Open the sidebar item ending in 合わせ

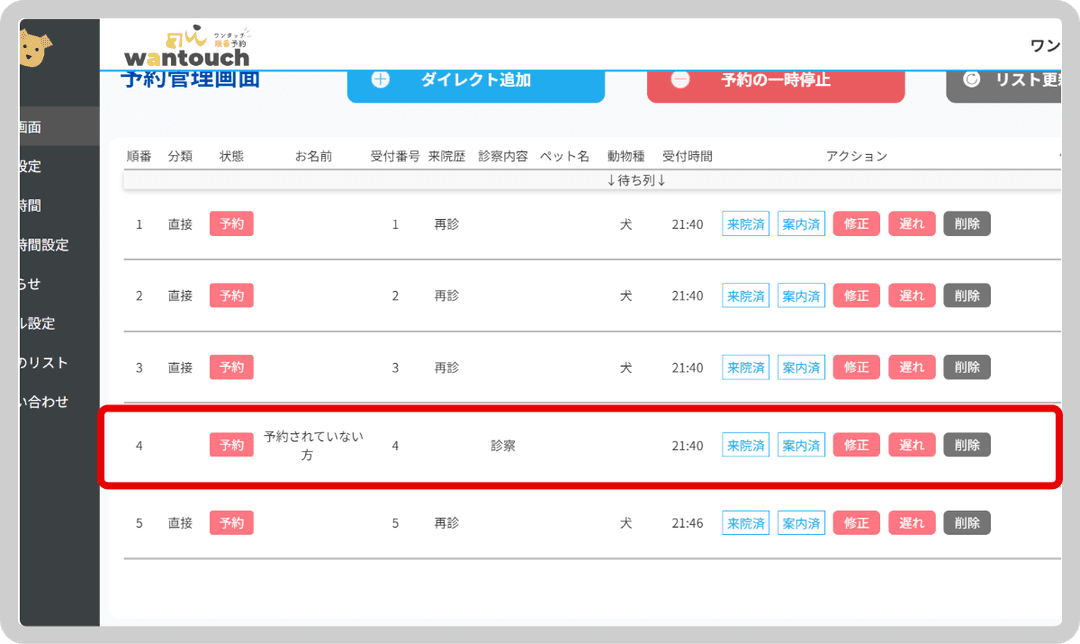point(44,401)
